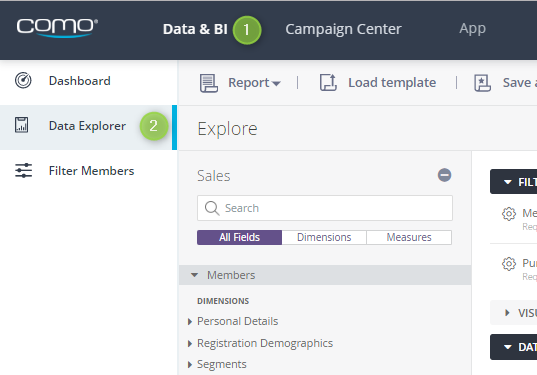The image size is (537, 375).
Task: Click the Como logo
Action: [57, 27]
